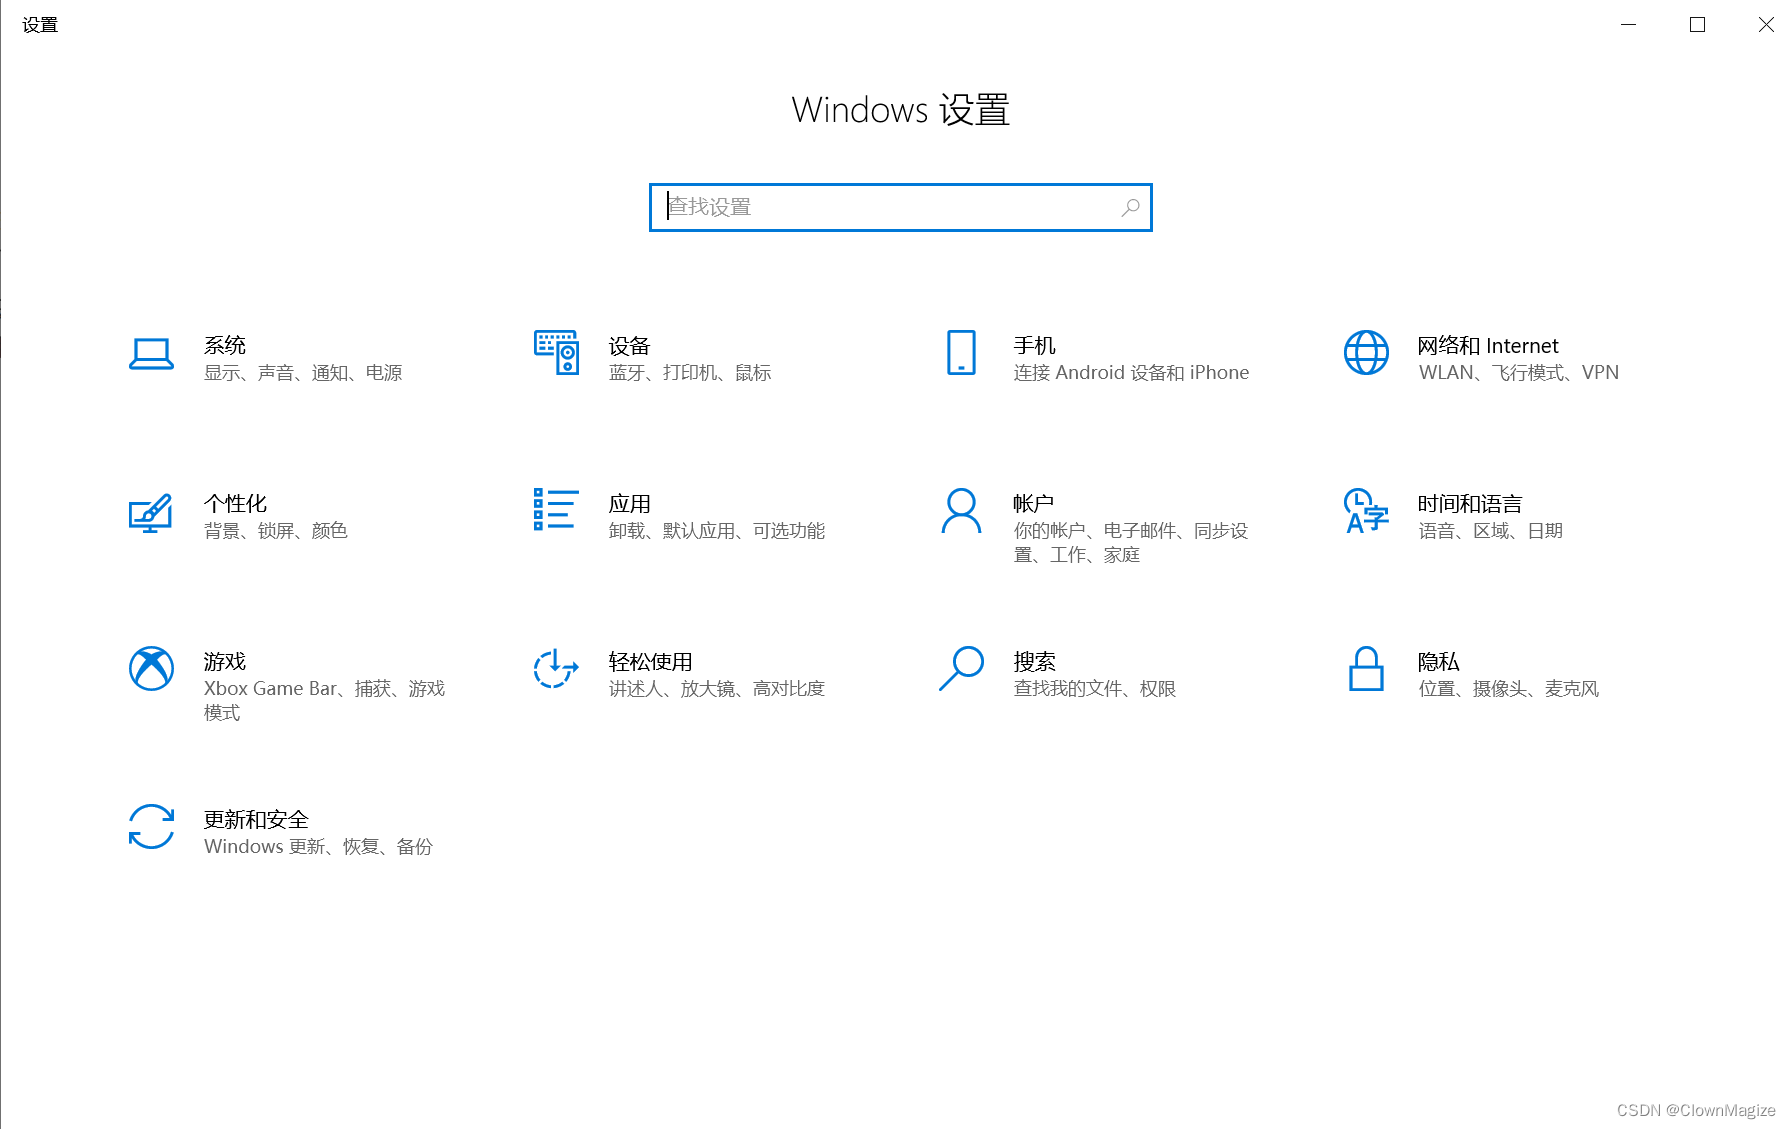
Task: Click the description 背景、锁屏、颜色
Action: click(276, 531)
